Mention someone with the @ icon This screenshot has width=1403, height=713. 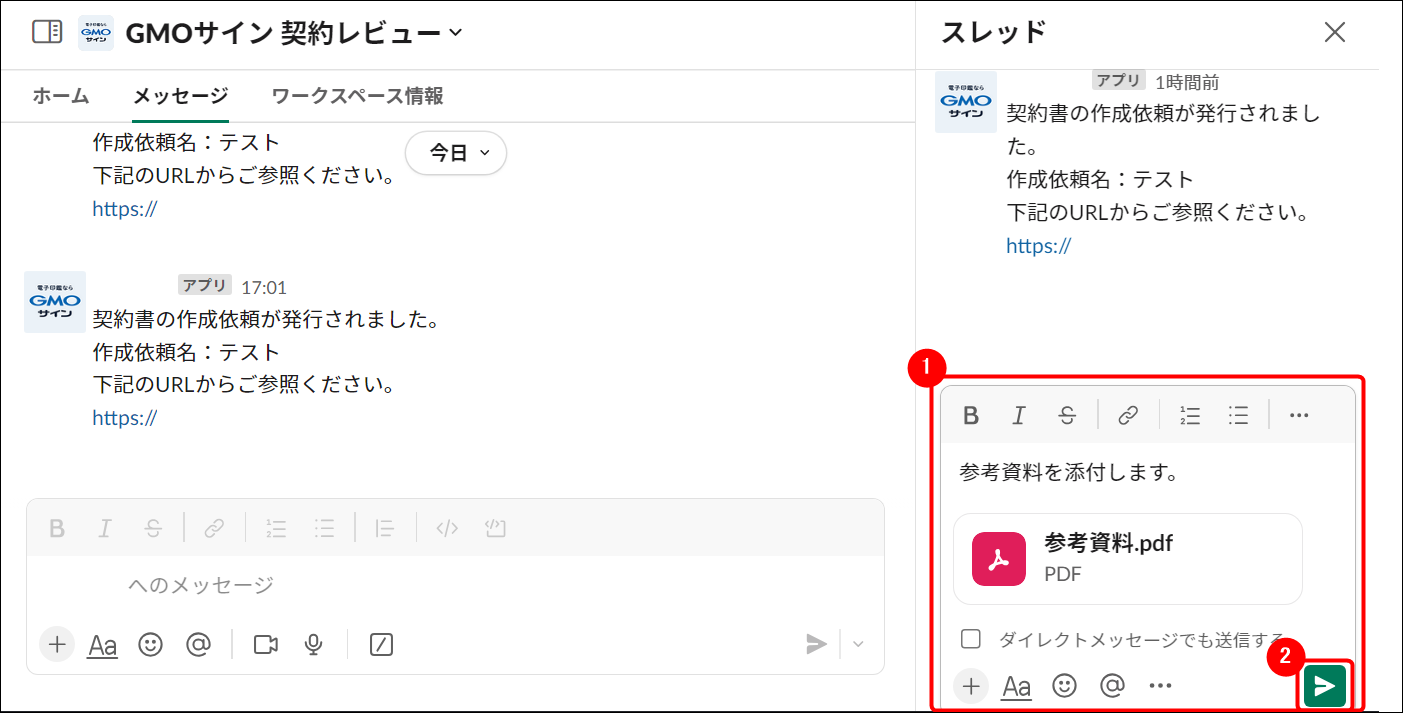click(199, 645)
